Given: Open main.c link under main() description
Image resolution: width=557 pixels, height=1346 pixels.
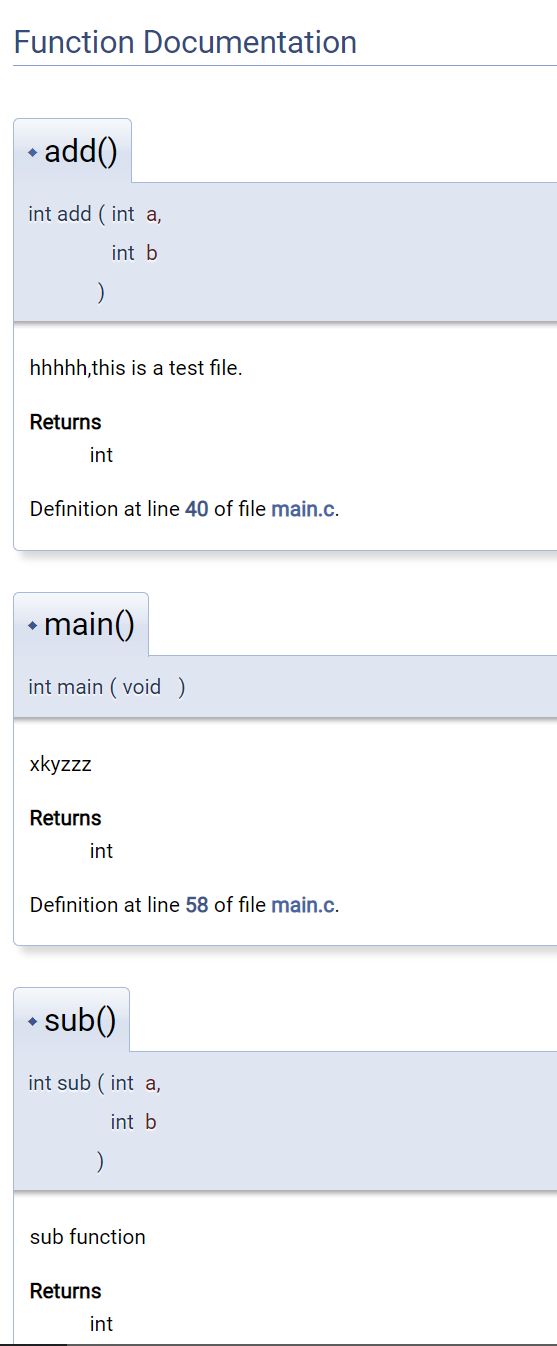Looking at the screenshot, I should coord(303,905).
